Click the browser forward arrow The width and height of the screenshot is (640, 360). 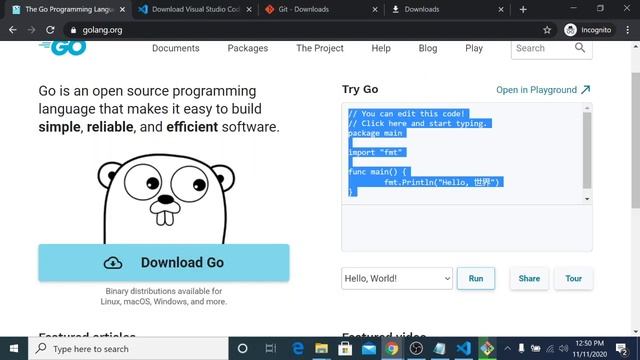click(31, 30)
